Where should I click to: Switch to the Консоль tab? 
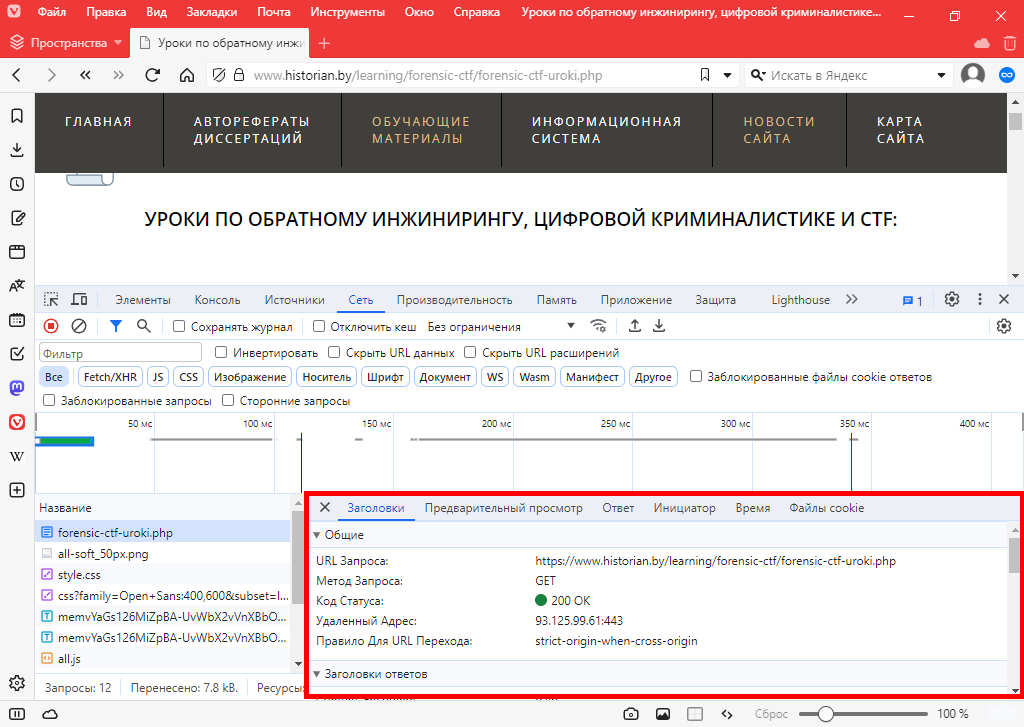217,299
